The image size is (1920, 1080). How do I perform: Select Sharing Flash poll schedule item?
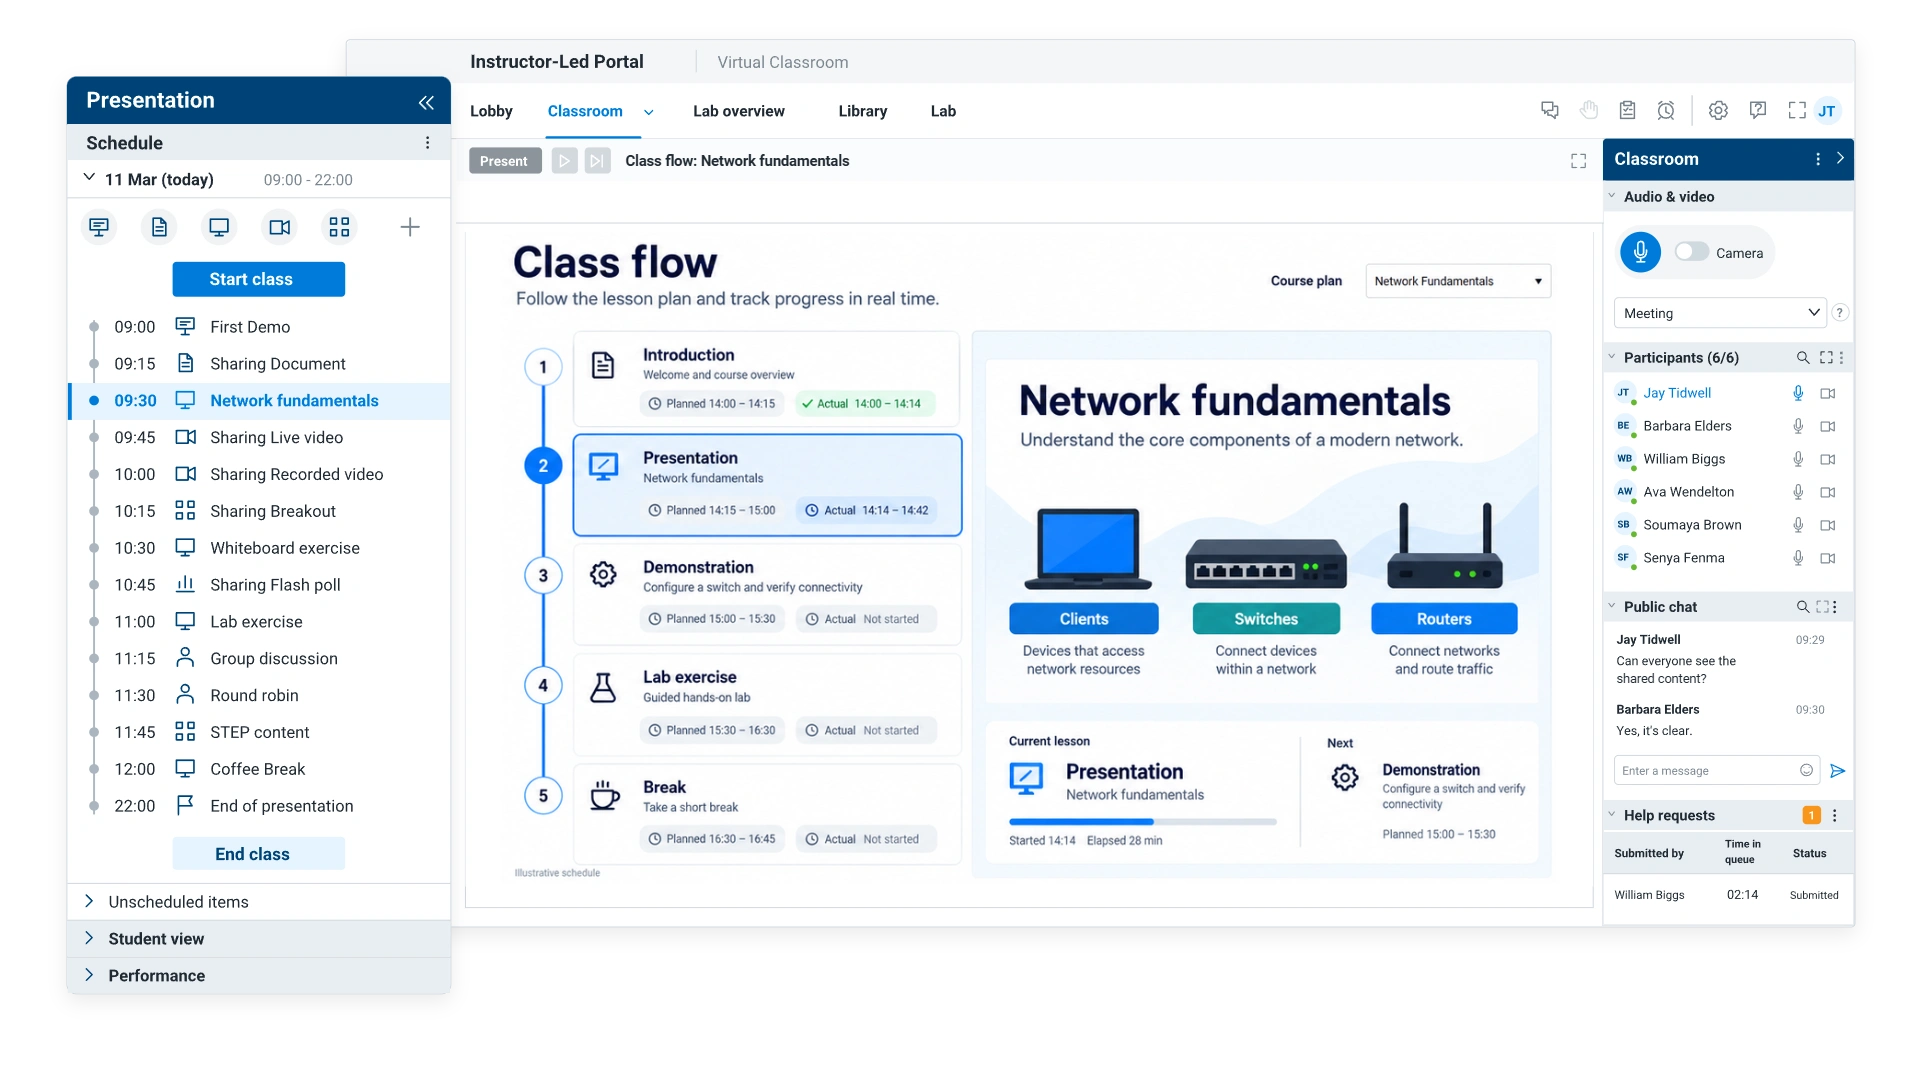[259, 585]
